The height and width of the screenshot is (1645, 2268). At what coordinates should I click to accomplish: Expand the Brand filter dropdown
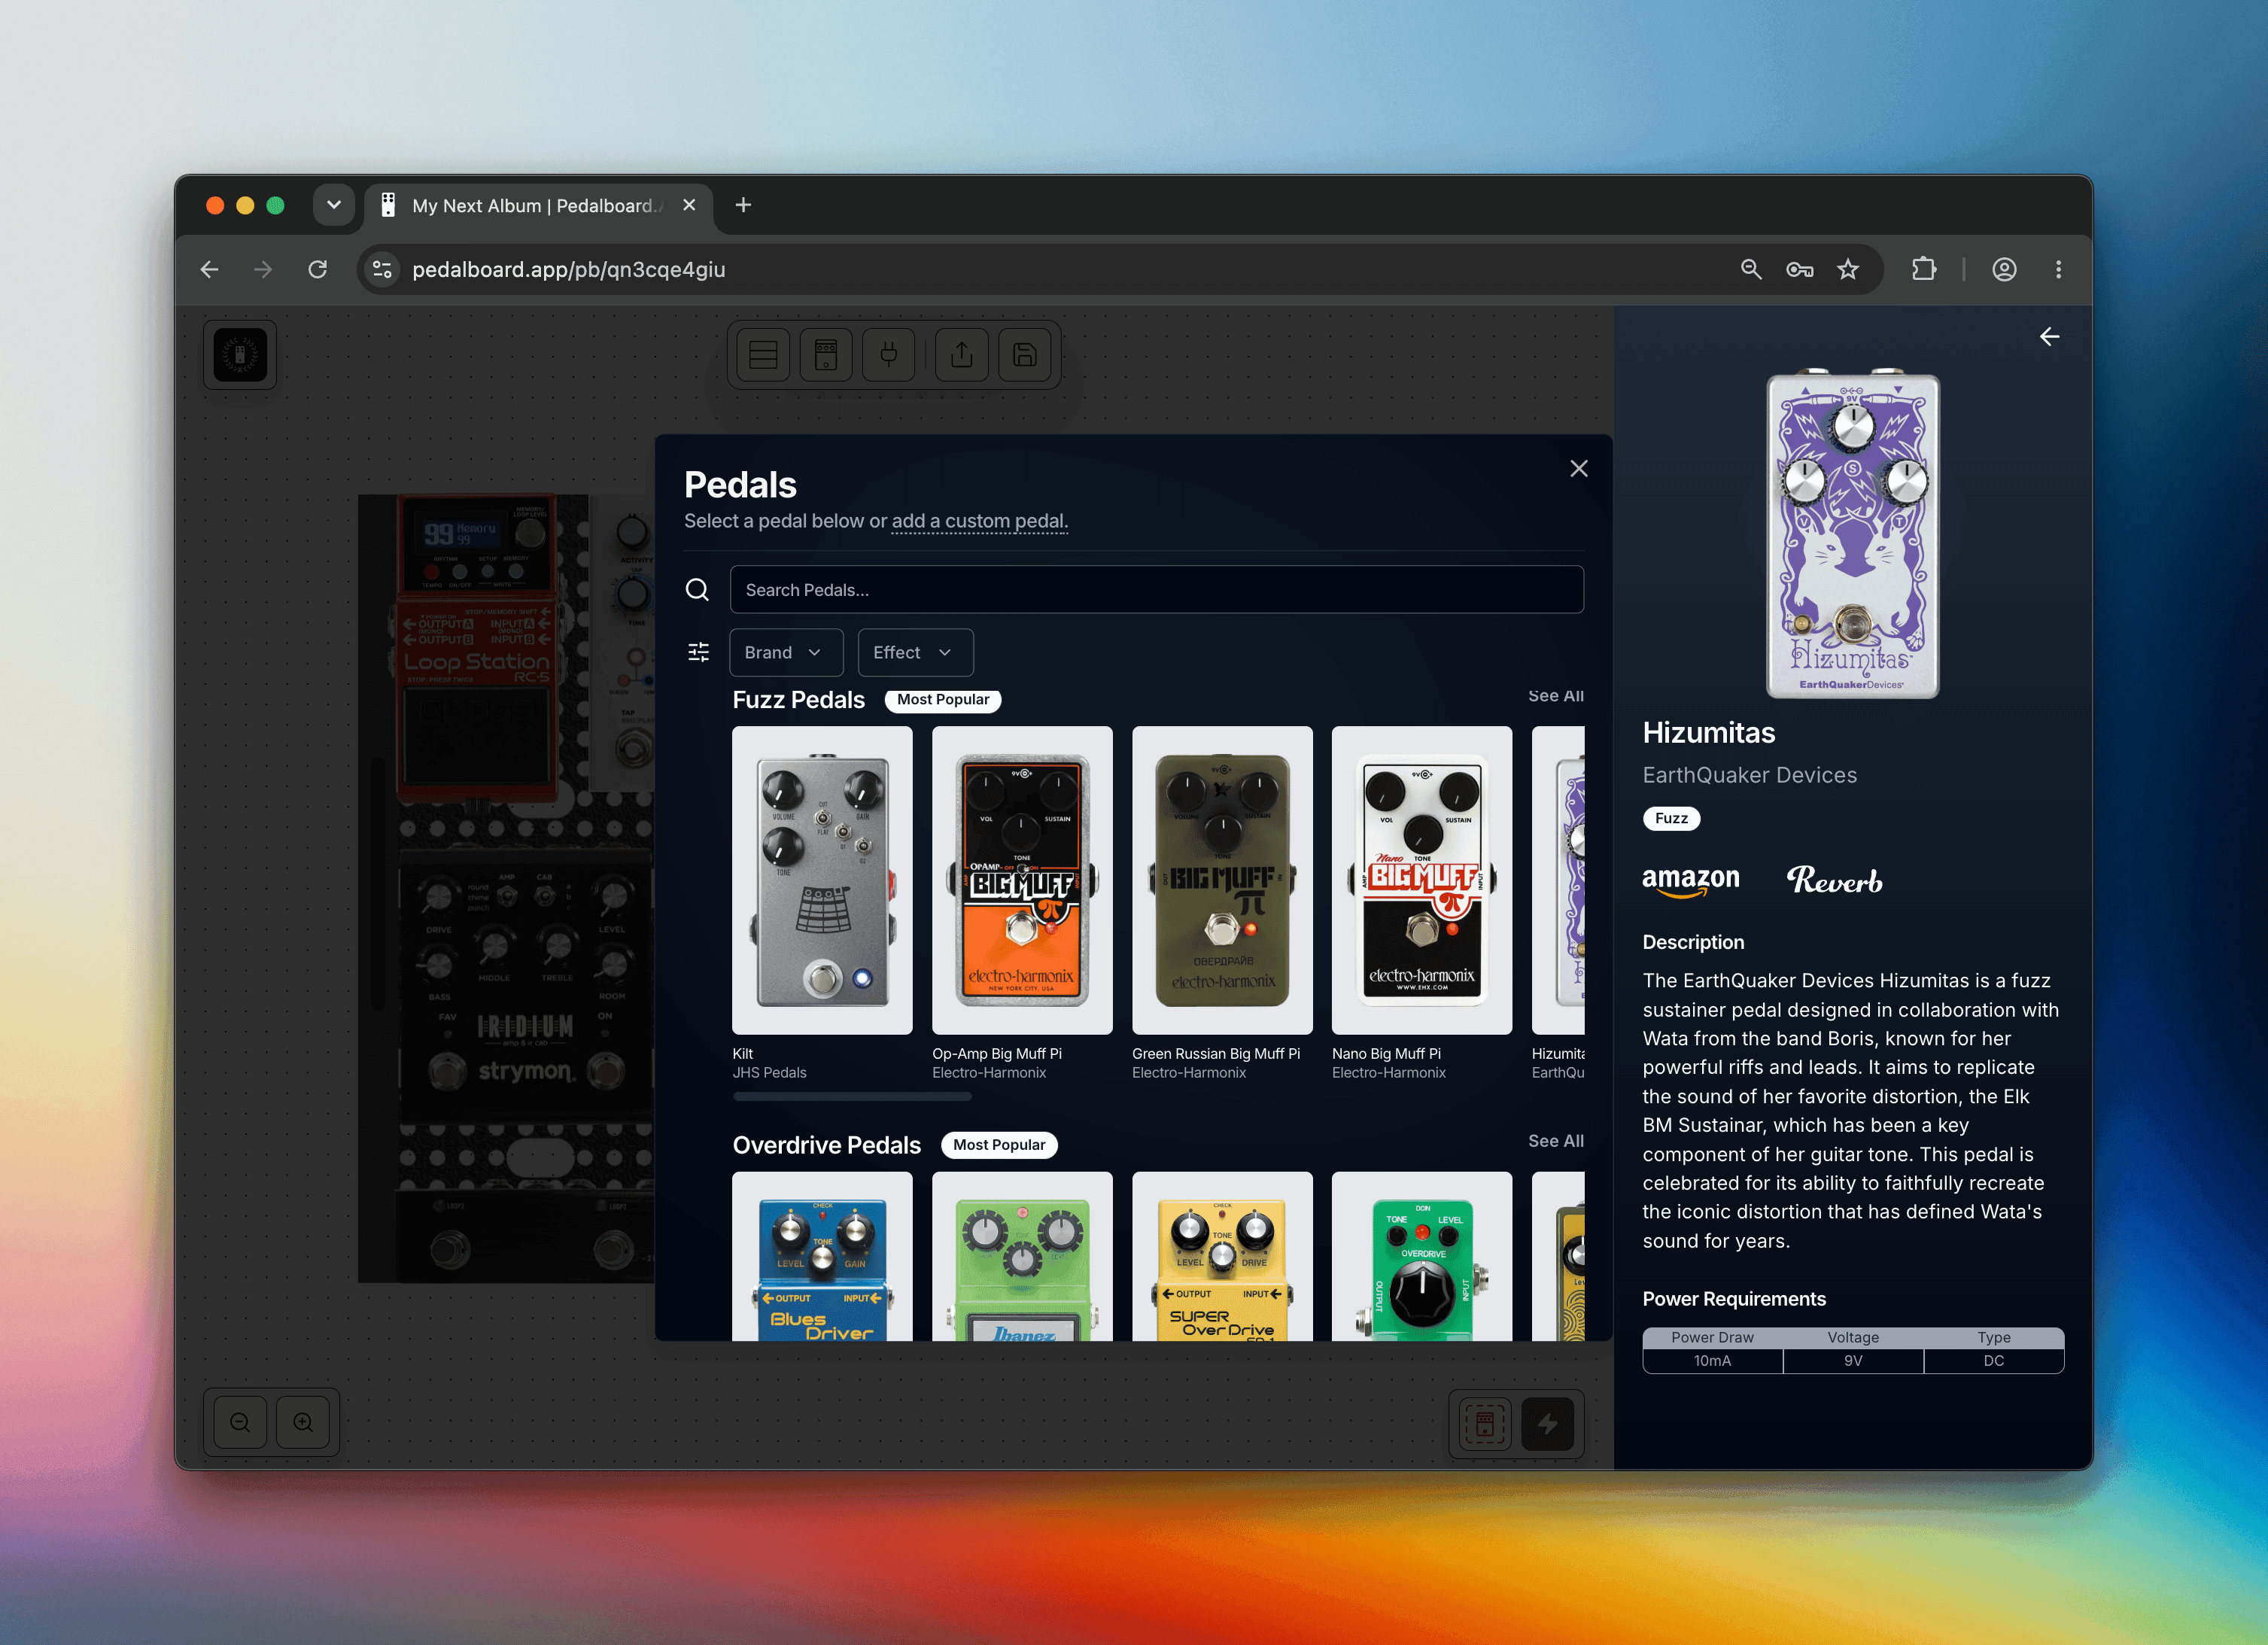coord(786,652)
